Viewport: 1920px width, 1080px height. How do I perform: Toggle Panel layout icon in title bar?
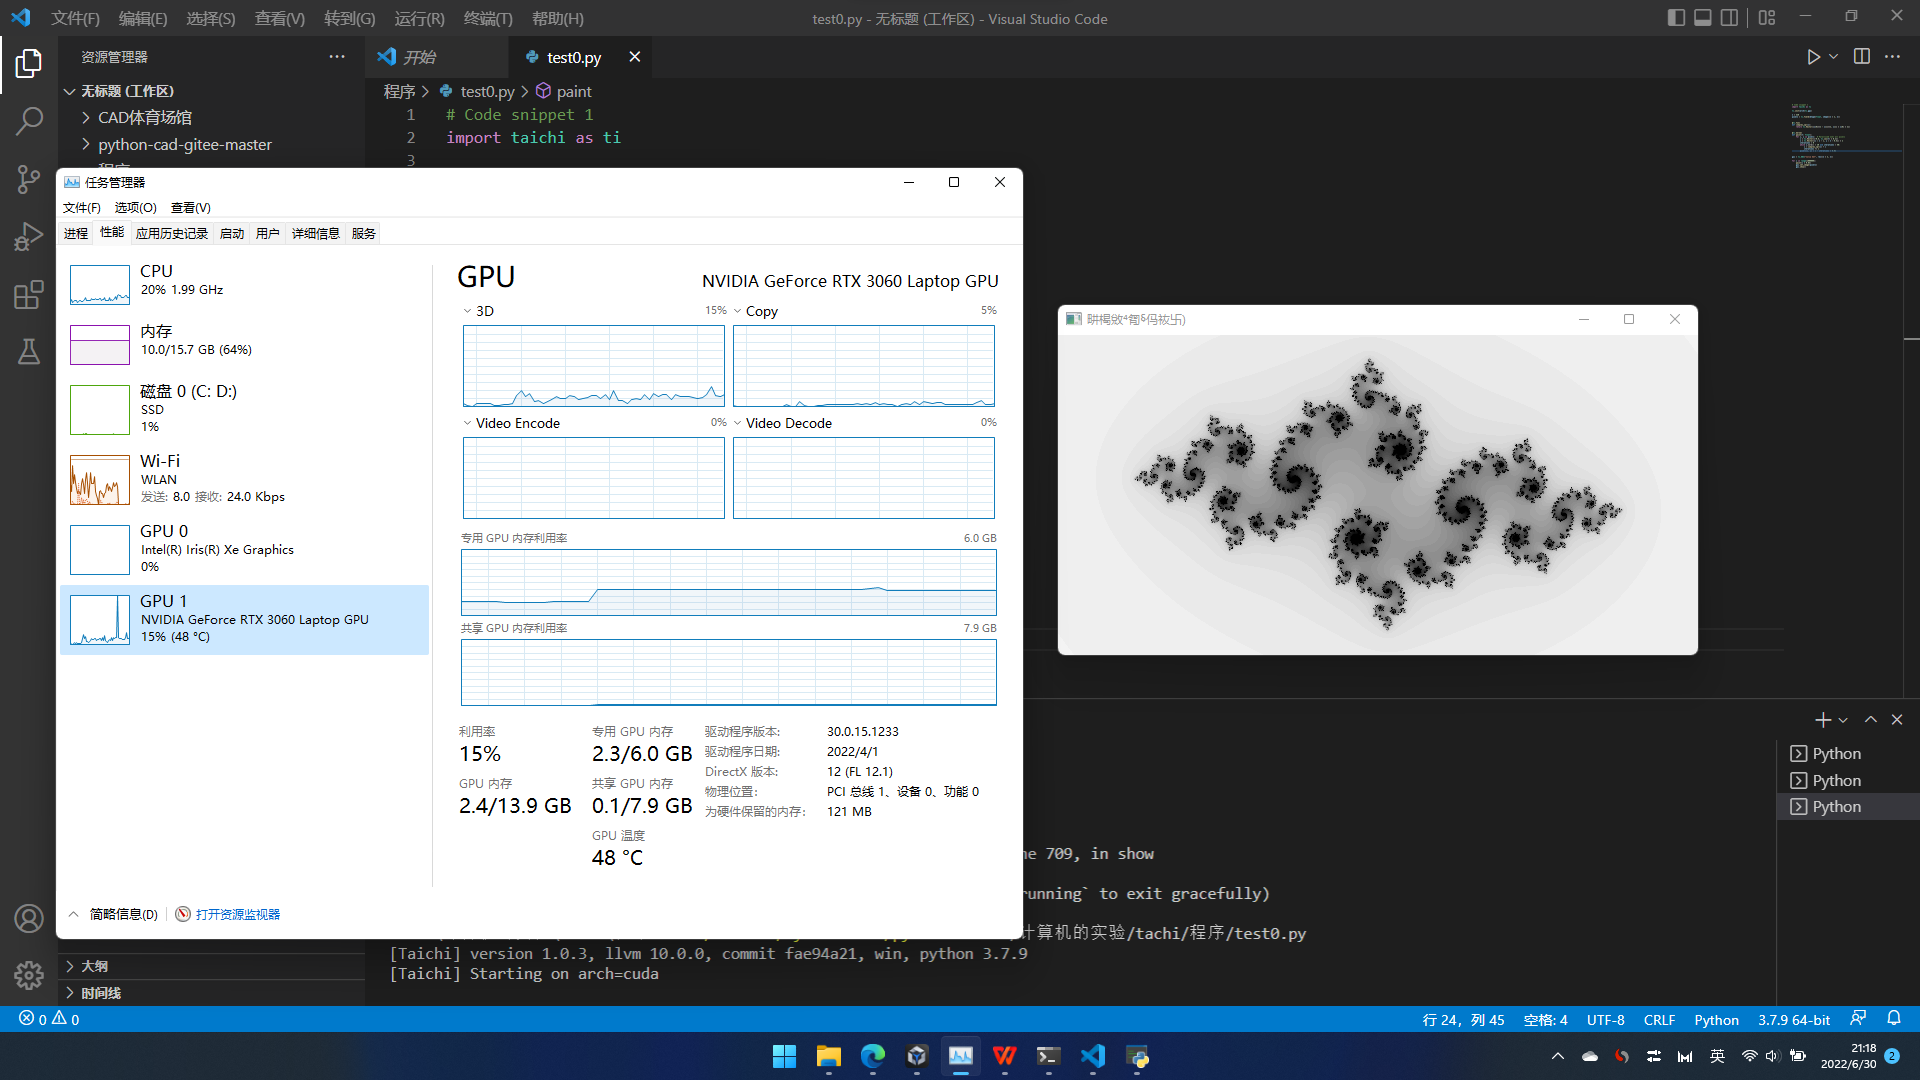(x=1702, y=18)
